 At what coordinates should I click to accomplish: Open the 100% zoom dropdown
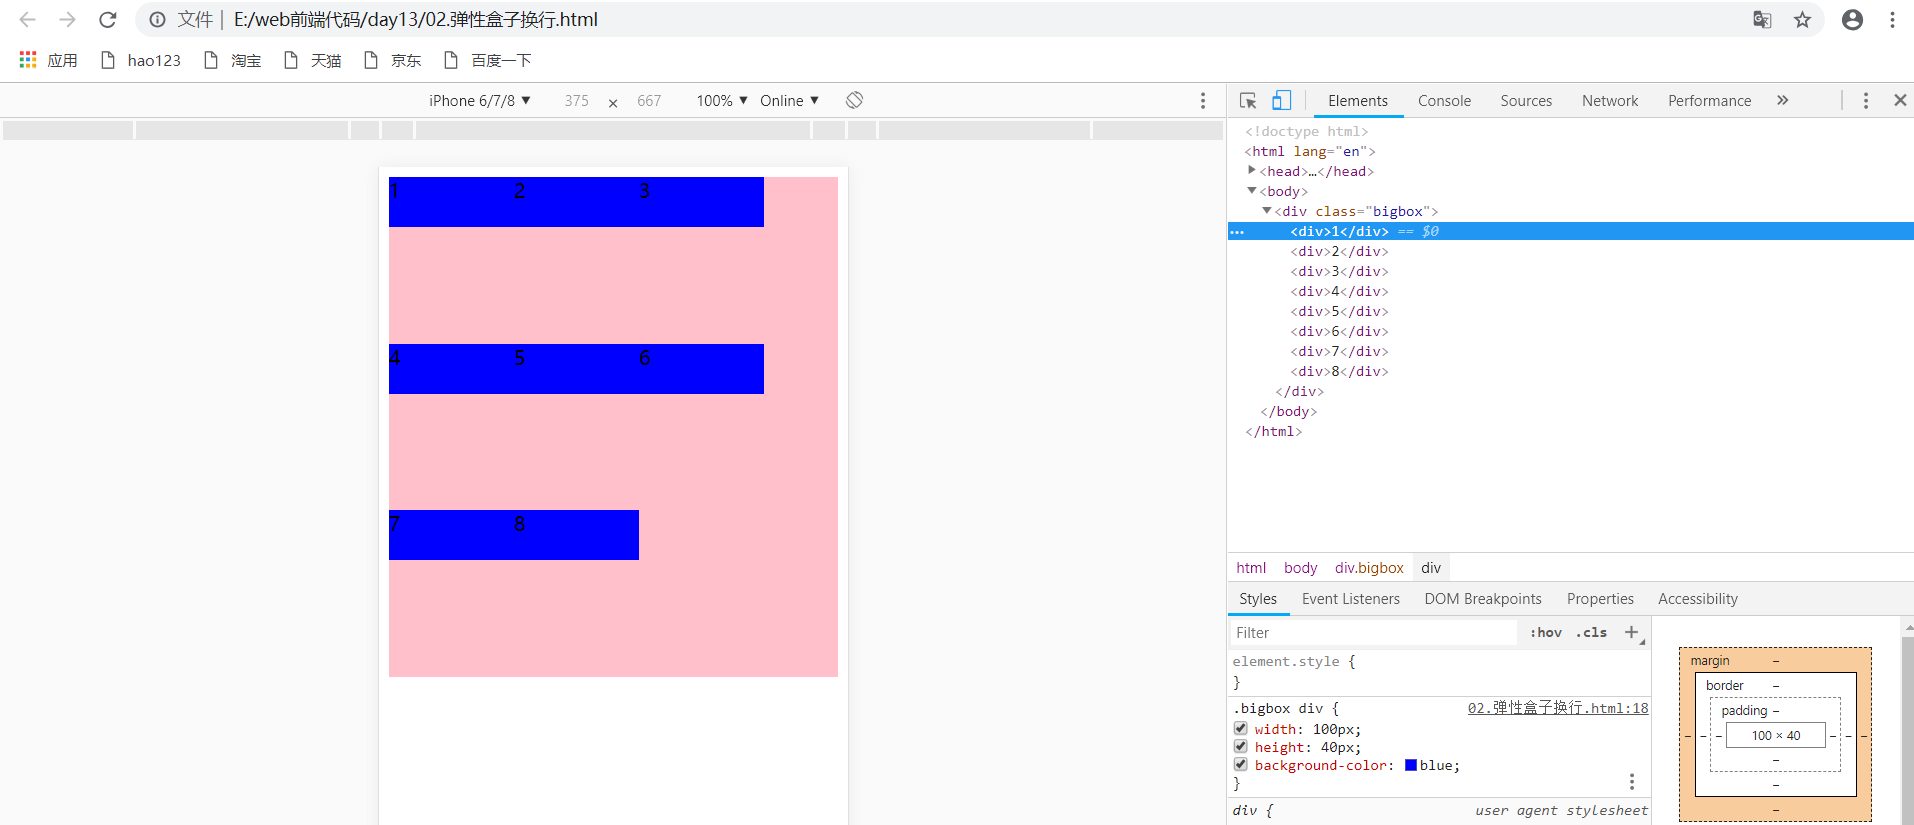tap(722, 101)
